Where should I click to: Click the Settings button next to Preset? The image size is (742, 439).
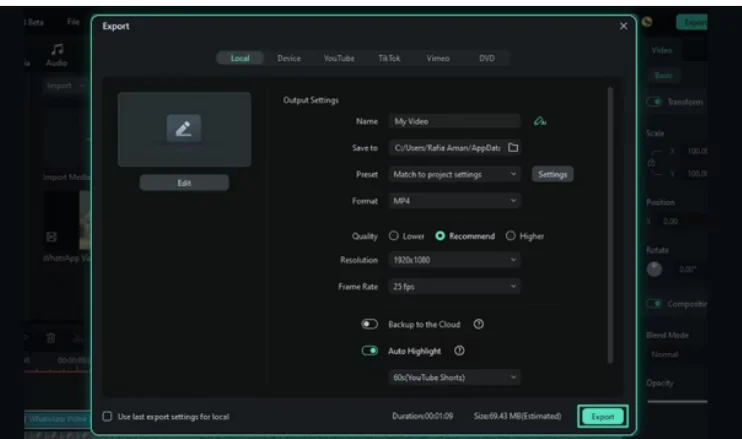[x=552, y=174]
